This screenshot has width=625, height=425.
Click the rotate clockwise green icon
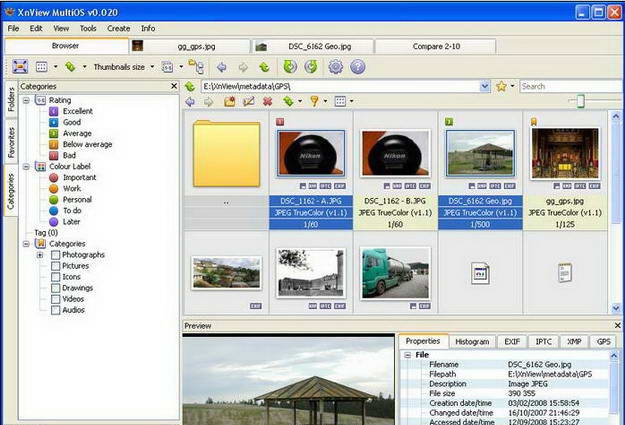(312, 67)
